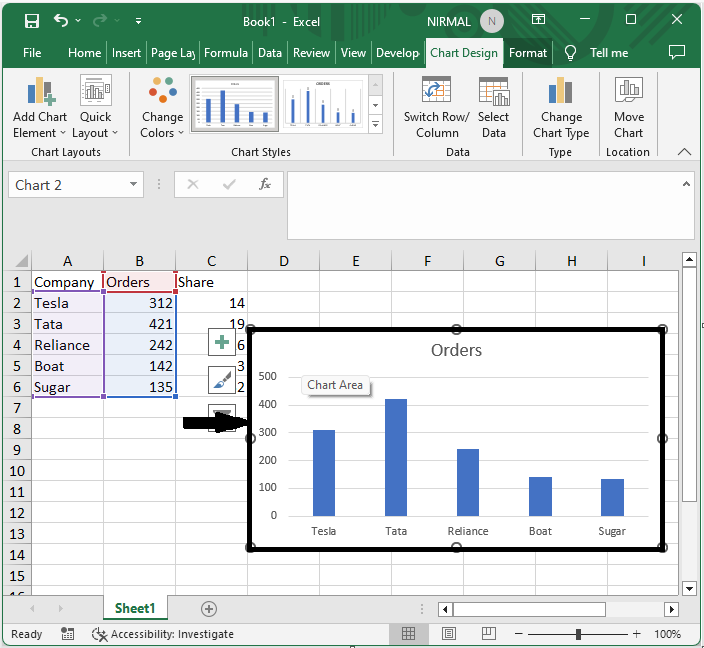Open the File menu
This screenshot has height=648, width=704.
pyautogui.click(x=32, y=53)
